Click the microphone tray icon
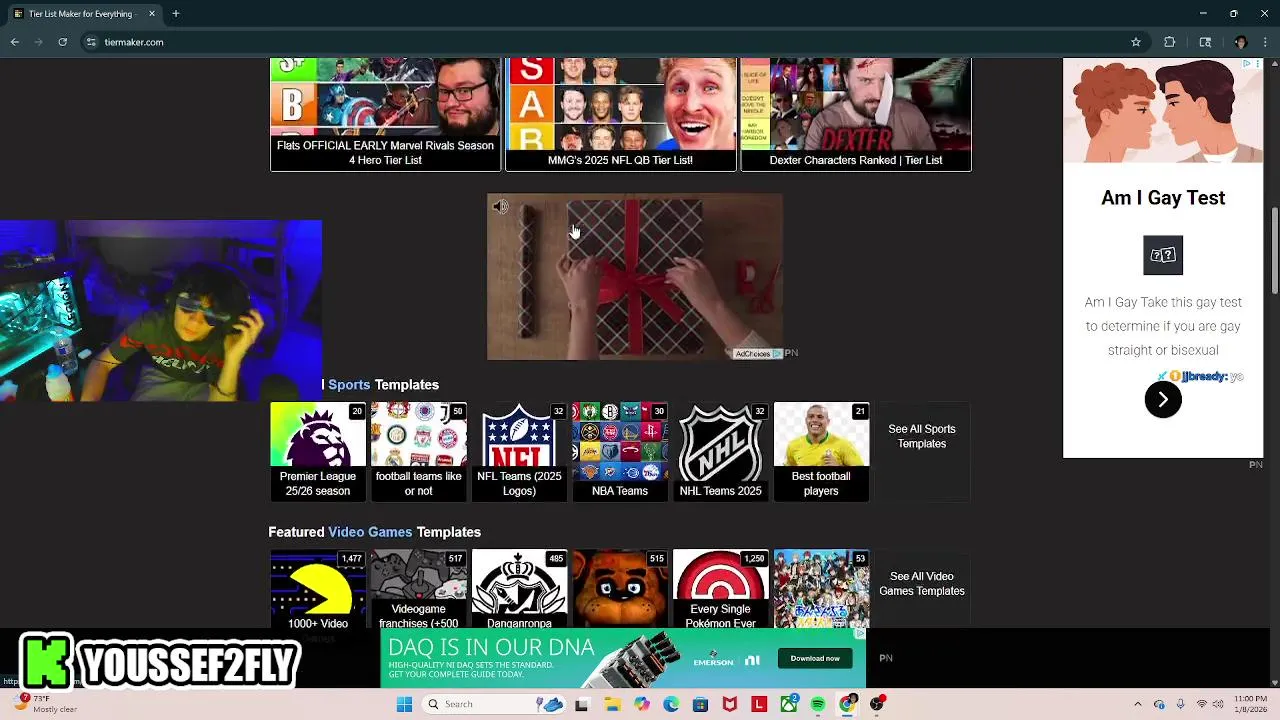The width and height of the screenshot is (1280, 720). click(1181, 704)
